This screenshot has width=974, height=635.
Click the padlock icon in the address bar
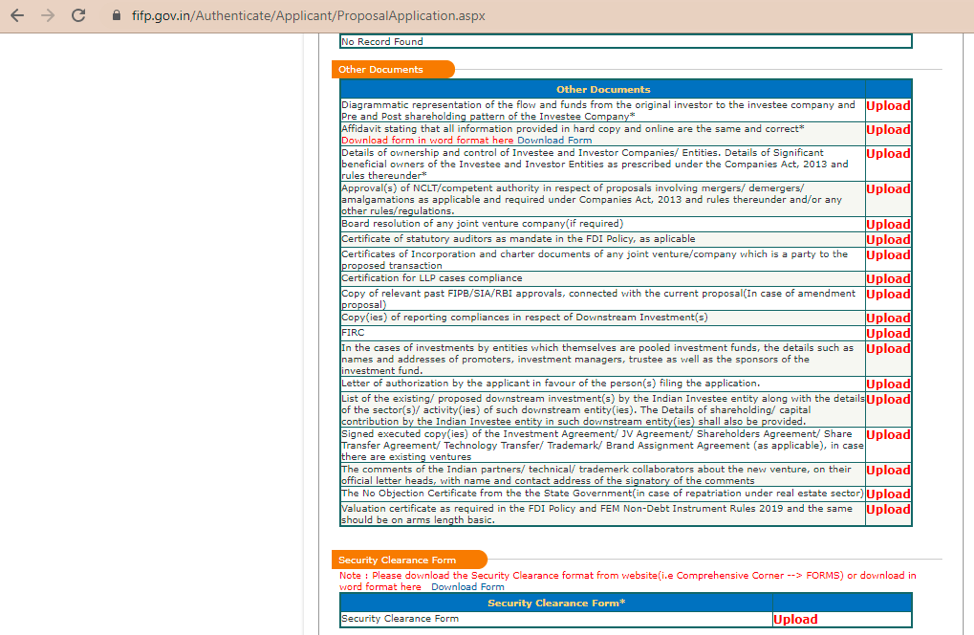pyautogui.click(x=117, y=15)
